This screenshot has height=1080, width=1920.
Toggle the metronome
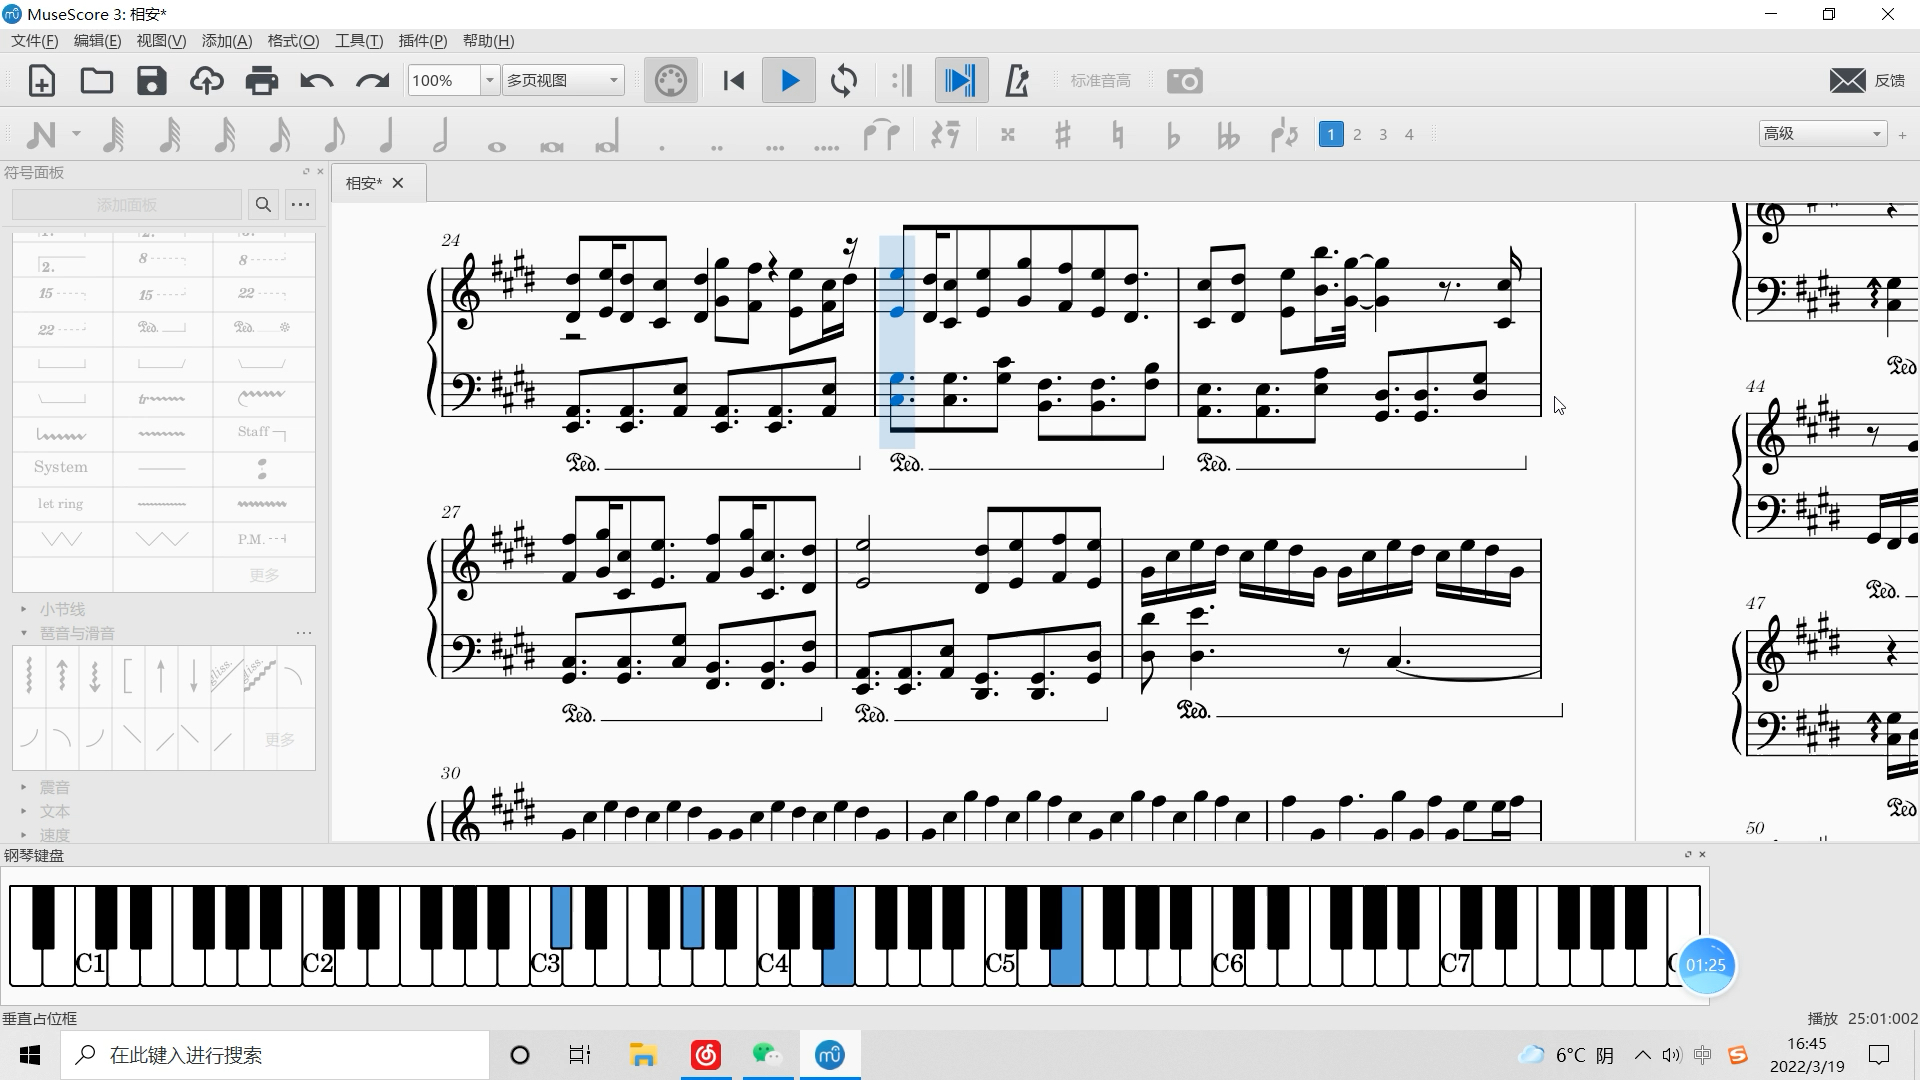[x=1017, y=81]
